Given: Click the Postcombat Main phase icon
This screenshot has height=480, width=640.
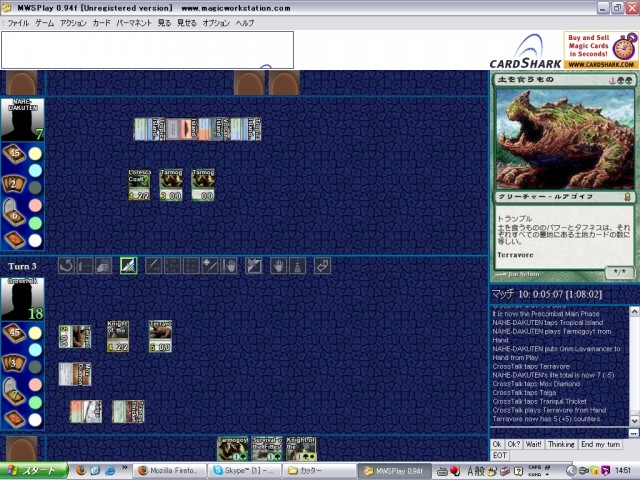Looking at the screenshot, I should [253, 266].
